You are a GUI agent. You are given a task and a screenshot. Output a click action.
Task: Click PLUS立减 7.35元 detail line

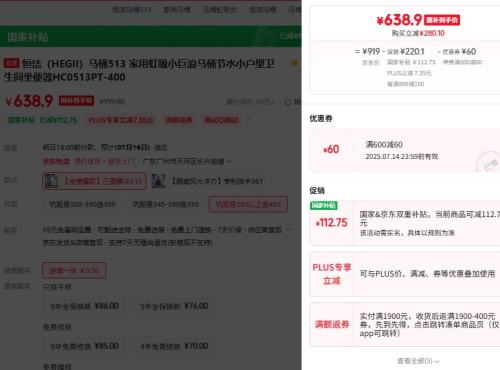point(409,73)
